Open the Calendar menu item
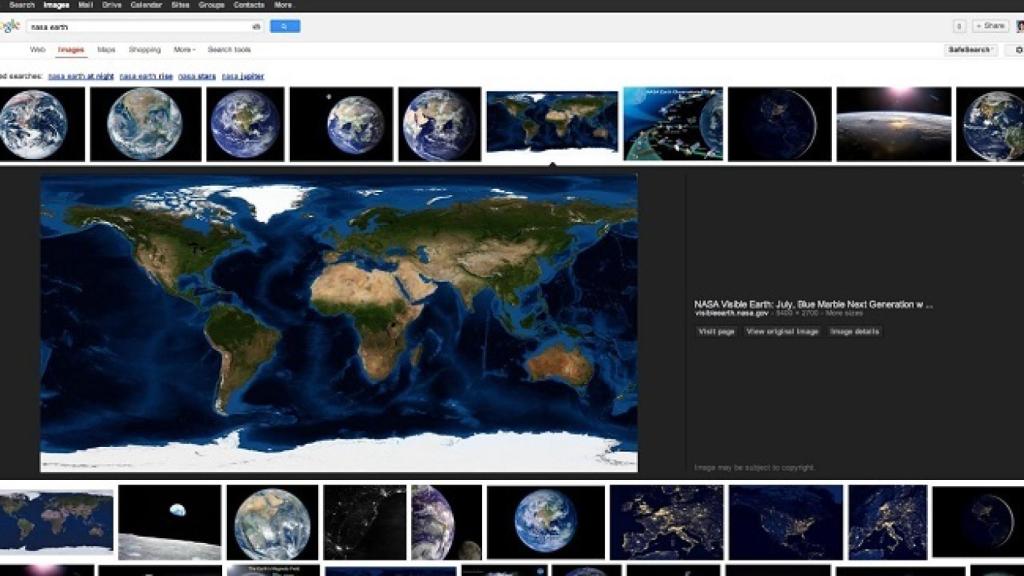The image size is (1024, 576). [x=145, y=5]
